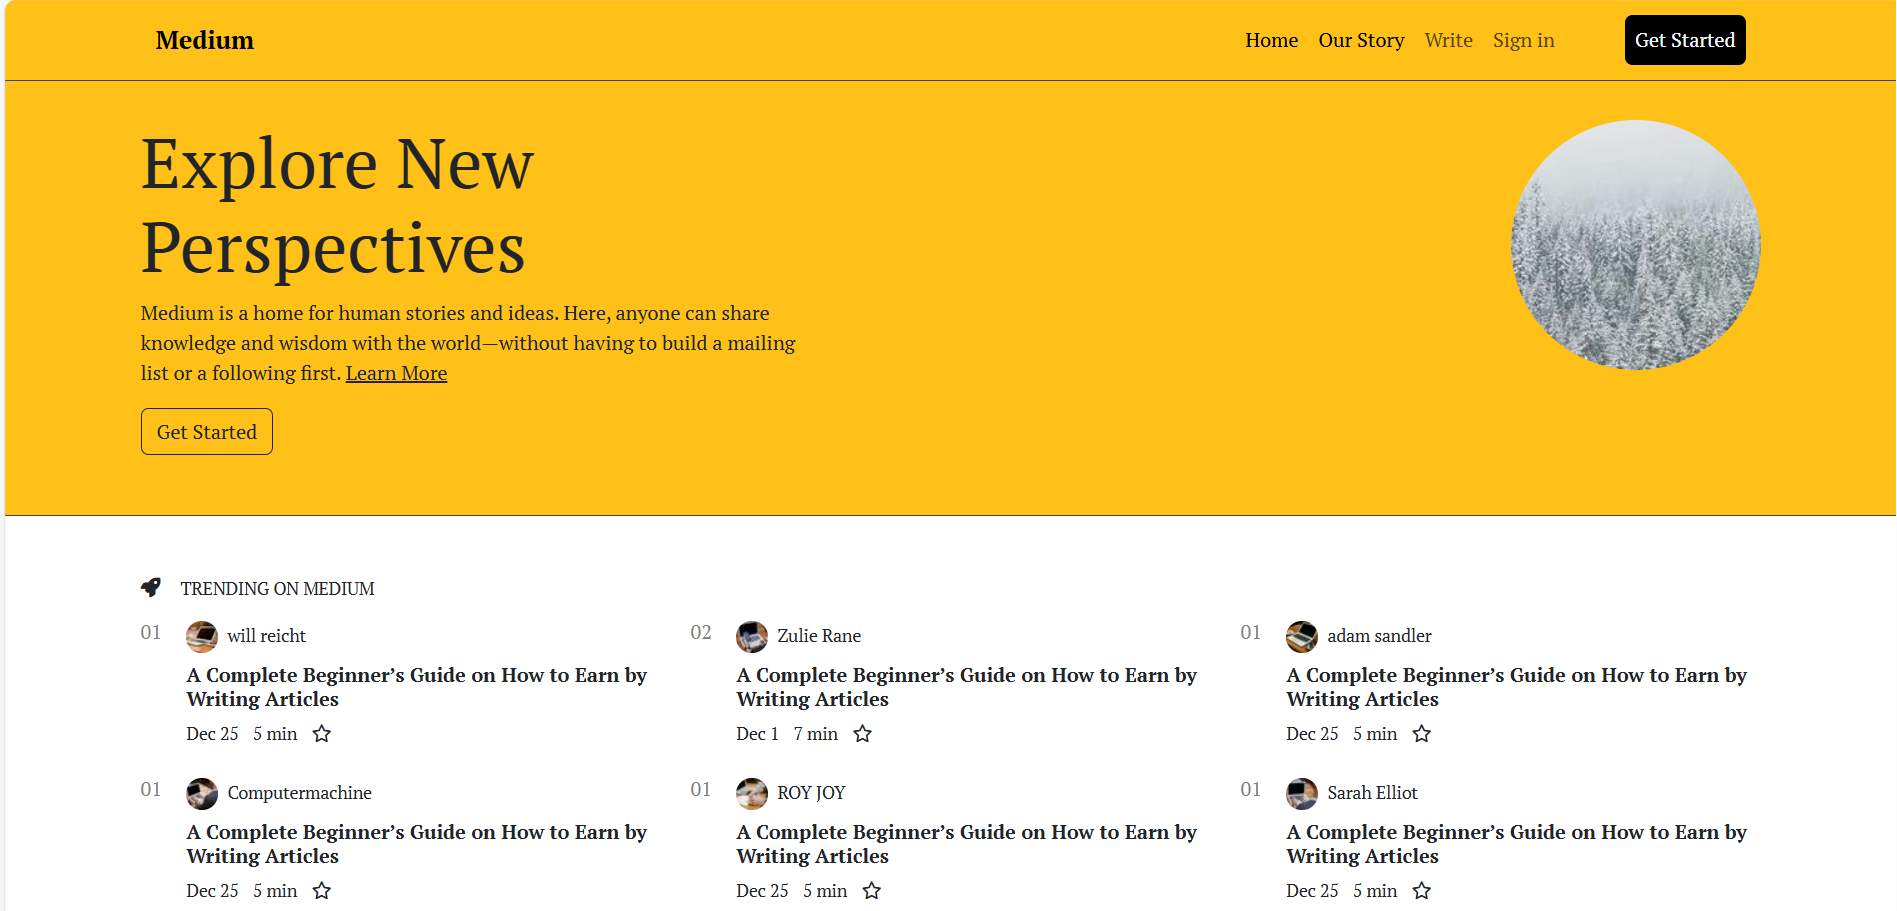Open Sarah Elliot's article title

(x=1517, y=844)
